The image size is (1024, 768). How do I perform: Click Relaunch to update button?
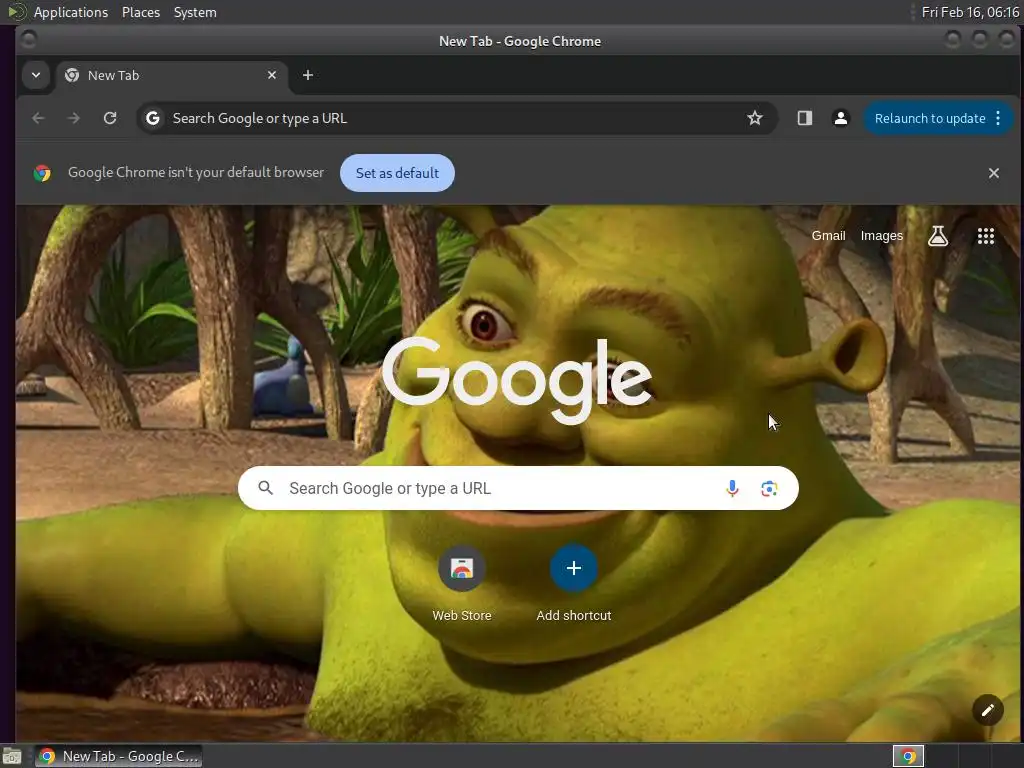[x=929, y=118]
